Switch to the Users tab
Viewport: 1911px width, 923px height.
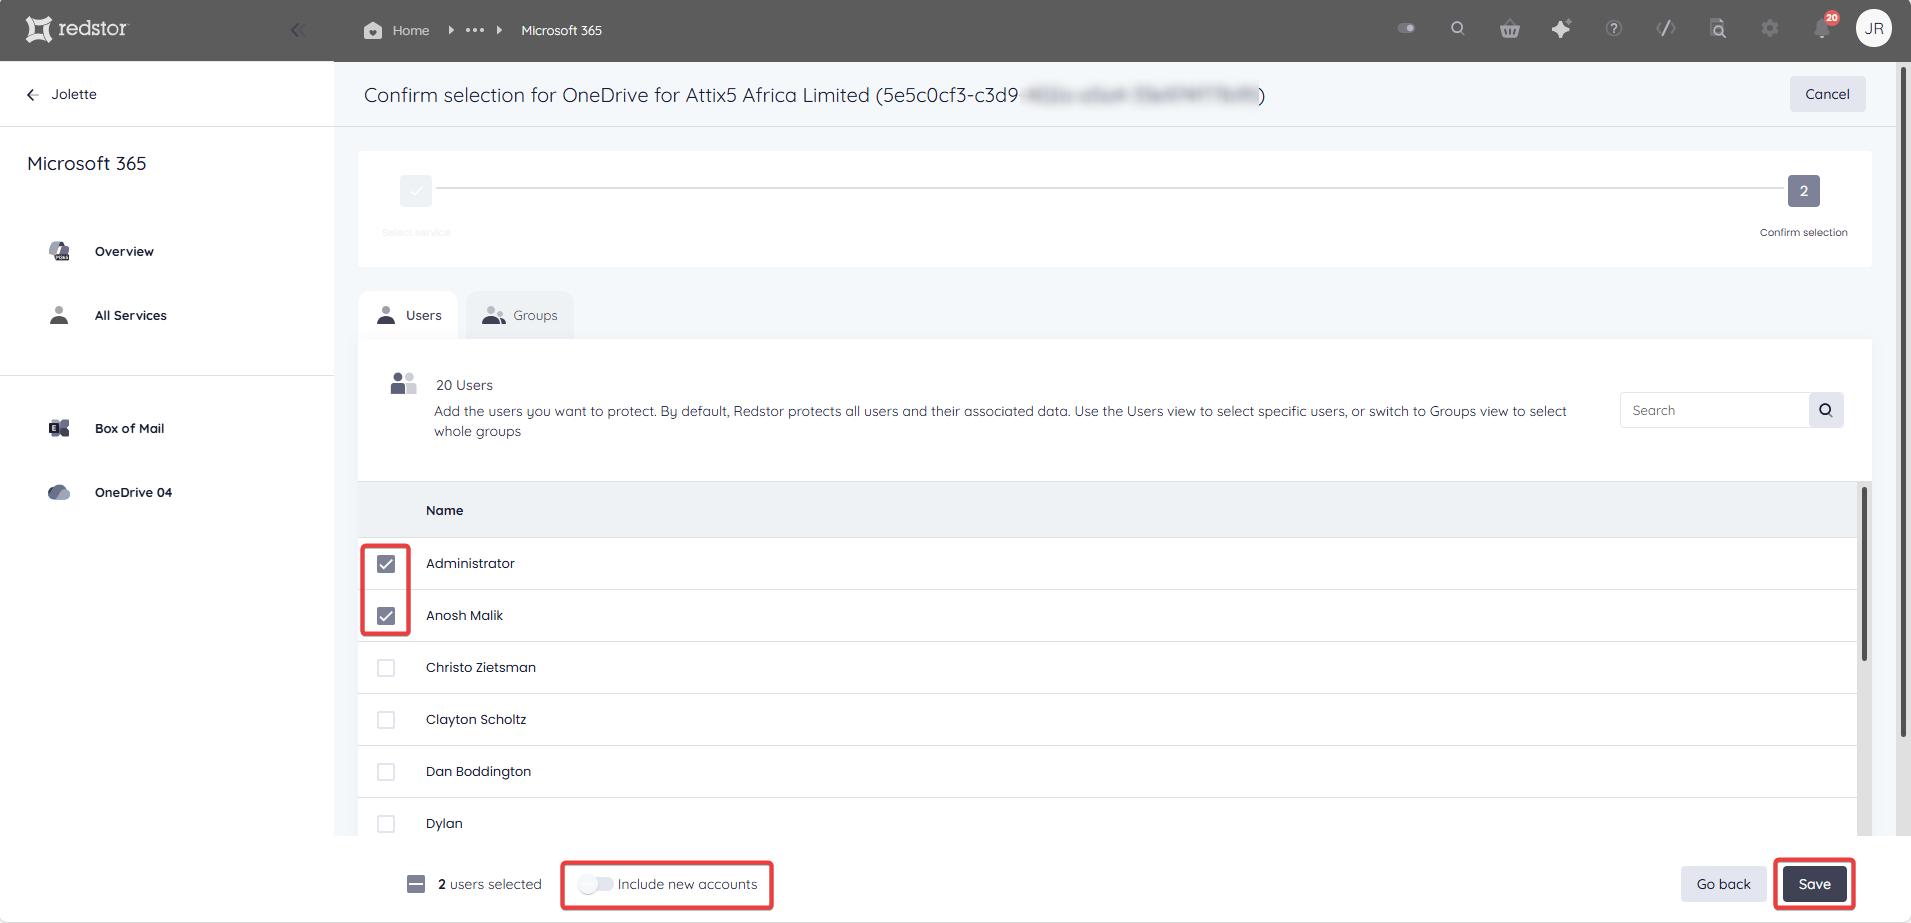[x=408, y=315]
